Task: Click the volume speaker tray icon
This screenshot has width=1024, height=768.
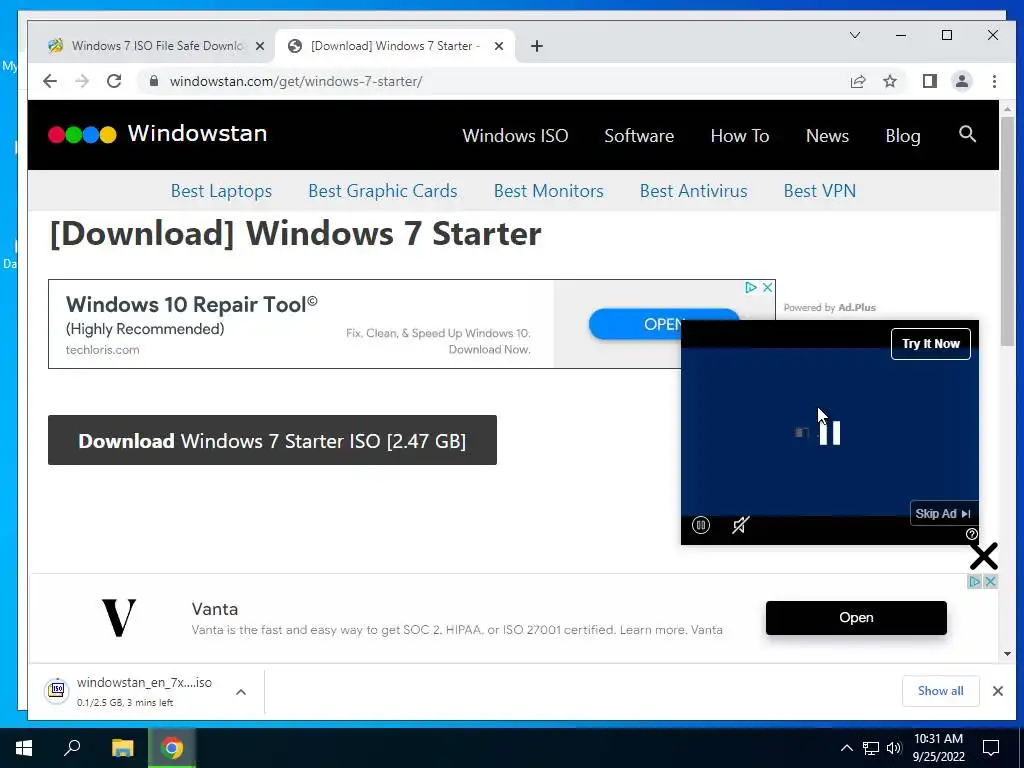Action: [x=894, y=748]
